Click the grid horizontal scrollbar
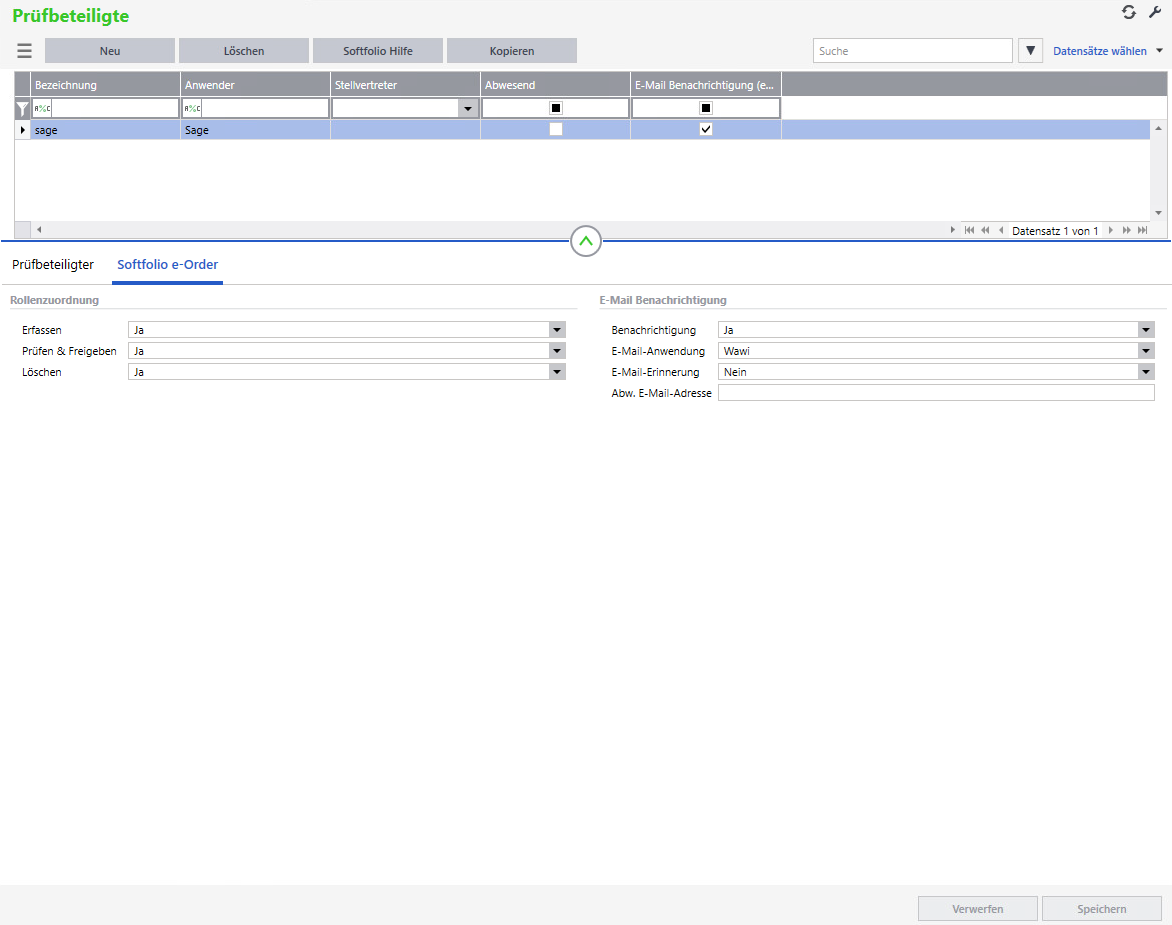Screen dimensions: 1172x925 click(490, 231)
